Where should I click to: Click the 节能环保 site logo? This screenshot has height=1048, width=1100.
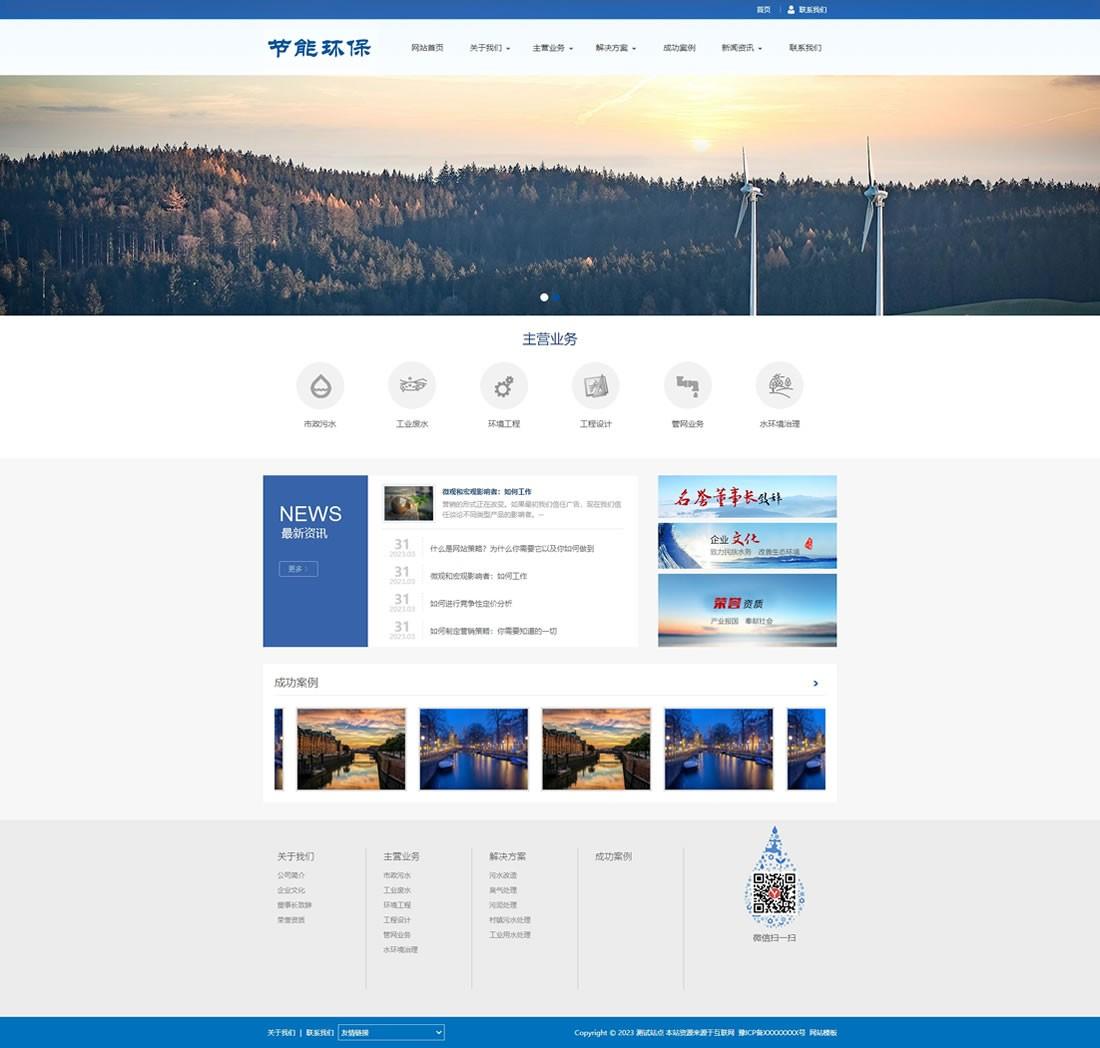(x=319, y=48)
